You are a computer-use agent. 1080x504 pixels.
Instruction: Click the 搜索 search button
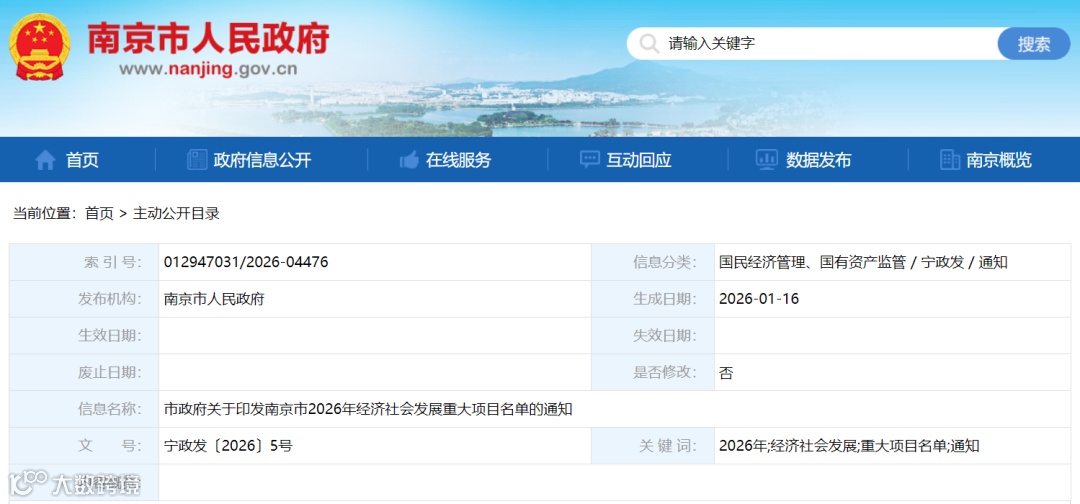pos(1034,44)
